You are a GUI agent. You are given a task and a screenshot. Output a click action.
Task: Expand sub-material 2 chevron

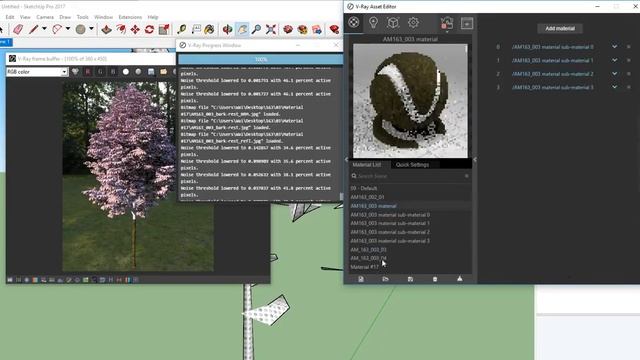(614, 74)
